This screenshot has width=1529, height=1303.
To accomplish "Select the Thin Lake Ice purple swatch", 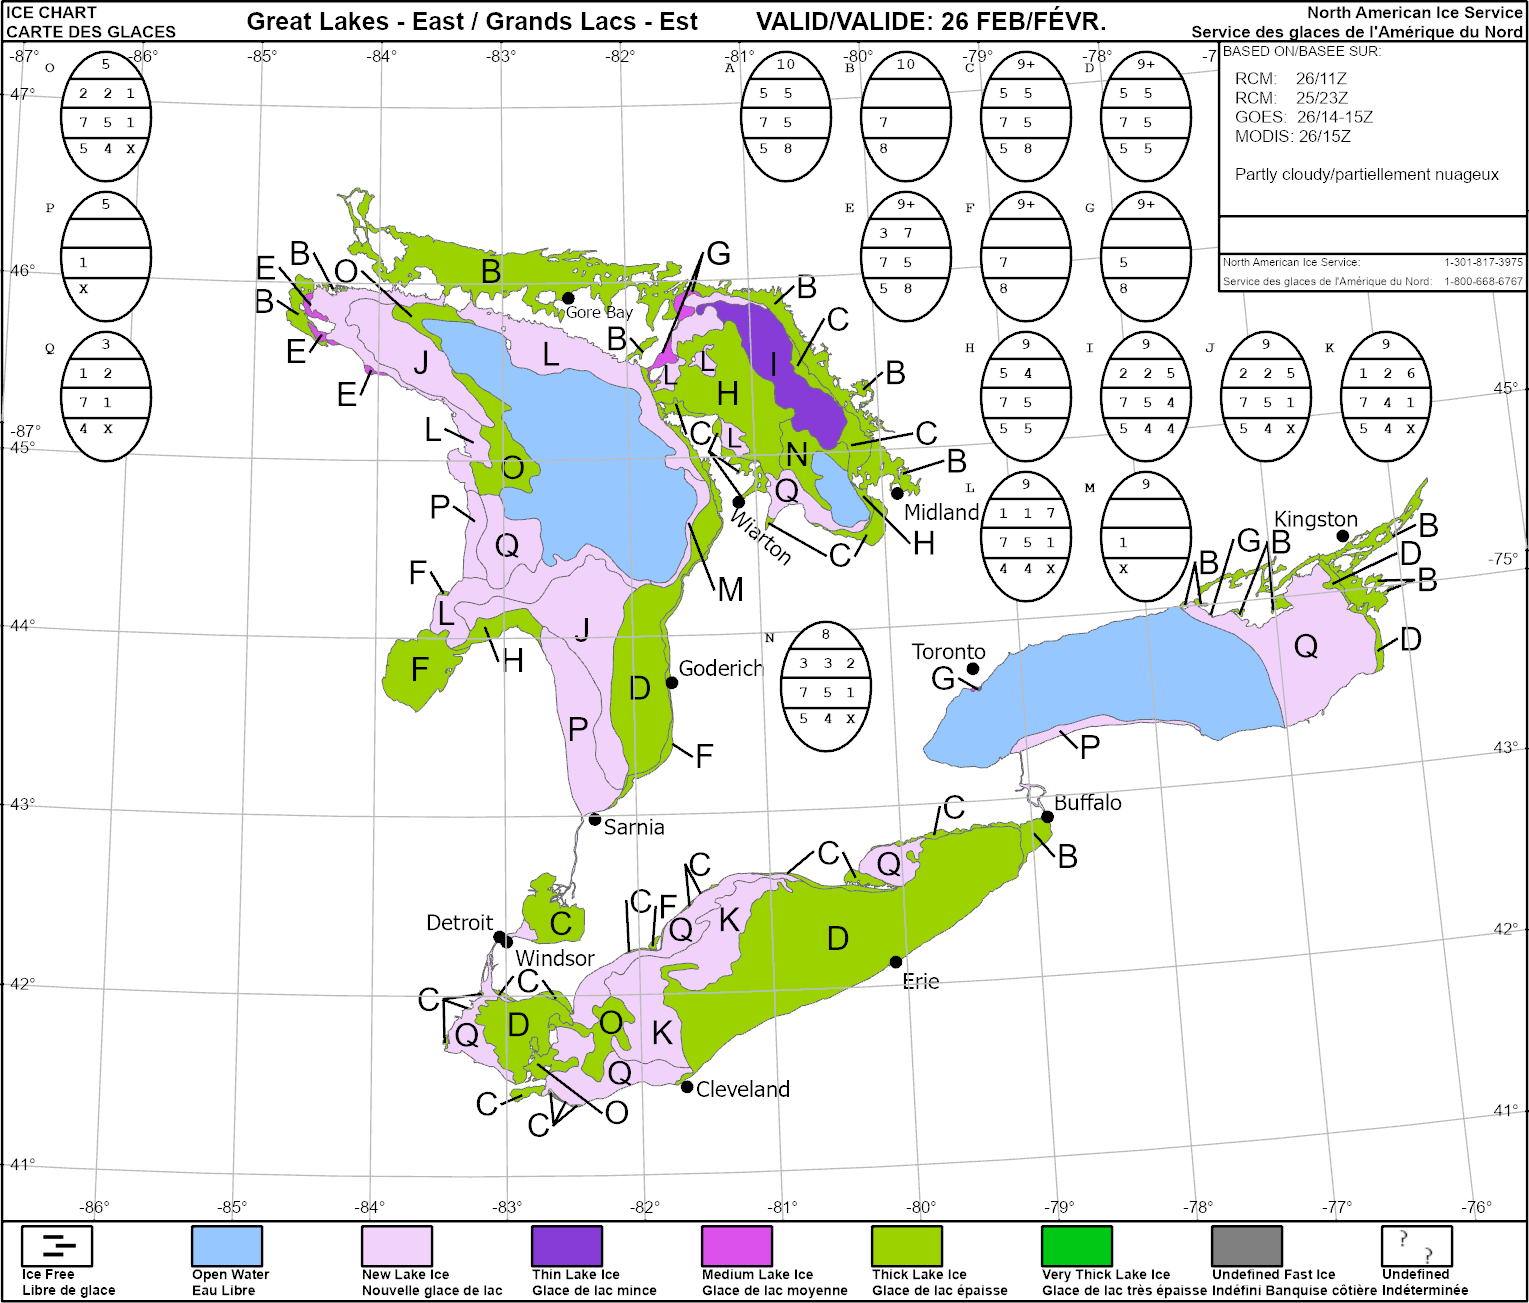I will click(567, 1246).
